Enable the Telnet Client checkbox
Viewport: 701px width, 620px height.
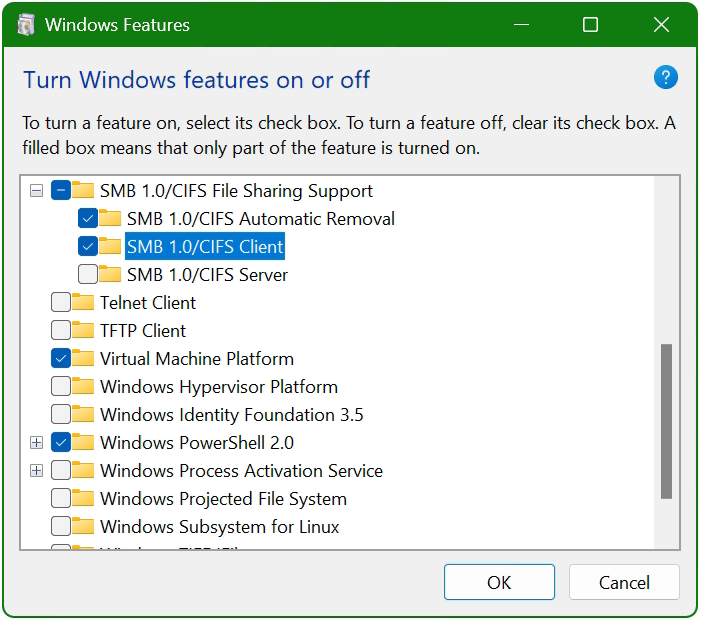click(x=61, y=303)
